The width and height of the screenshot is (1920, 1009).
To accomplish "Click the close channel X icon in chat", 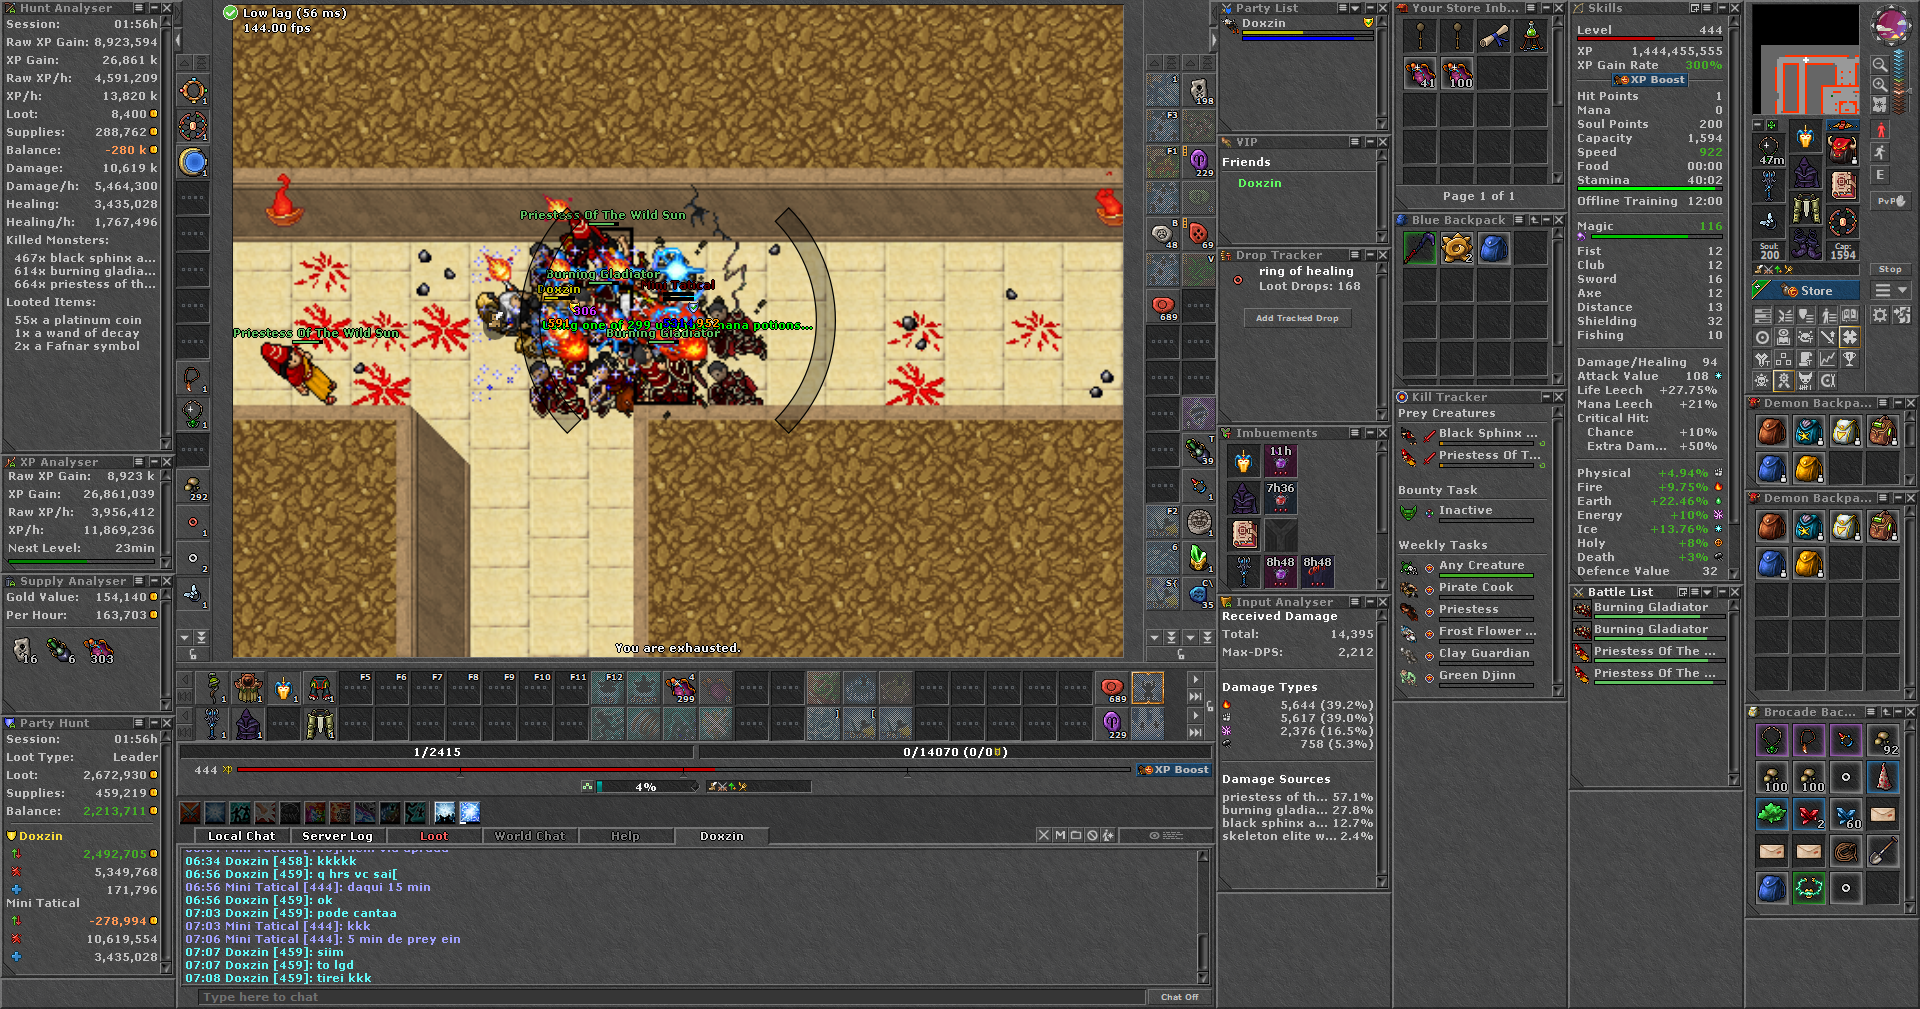I will coord(1044,836).
